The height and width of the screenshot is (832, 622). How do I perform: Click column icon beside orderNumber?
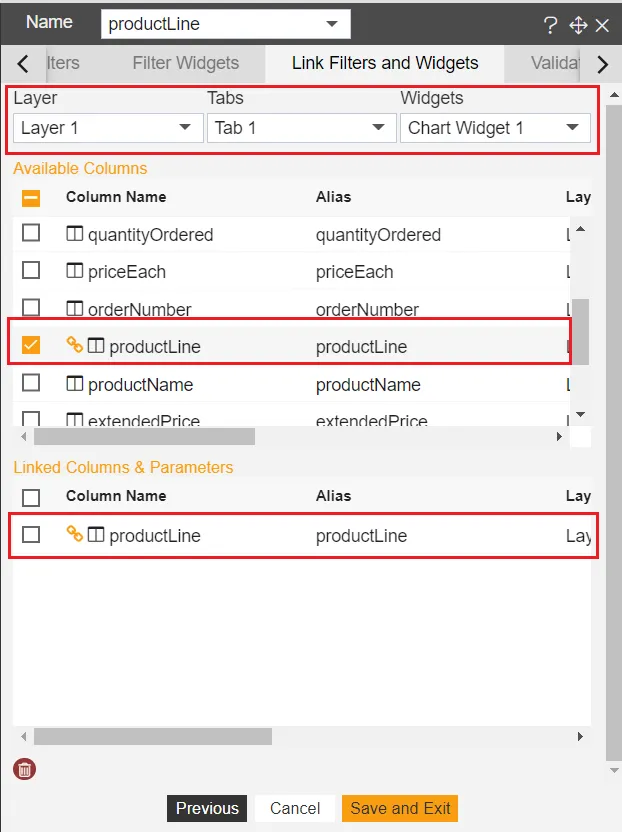tap(74, 308)
